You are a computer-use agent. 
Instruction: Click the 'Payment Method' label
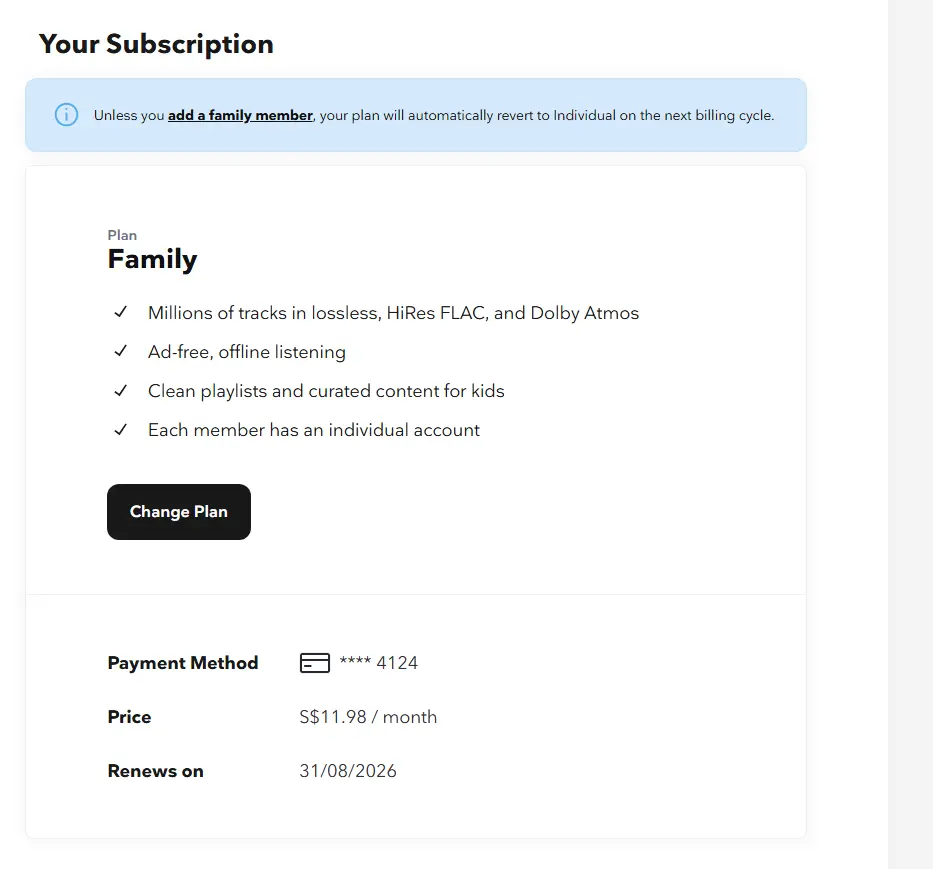click(183, 663)
